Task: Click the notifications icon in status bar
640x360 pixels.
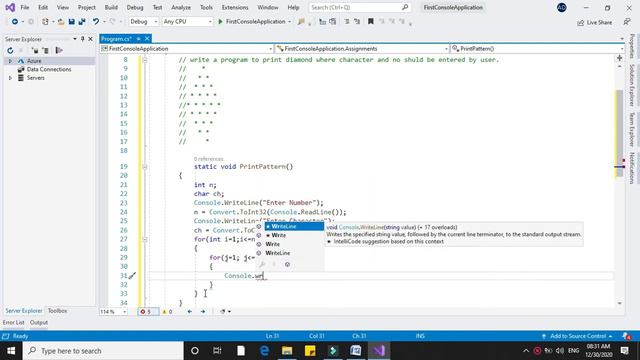Action: tap(627, 336)
